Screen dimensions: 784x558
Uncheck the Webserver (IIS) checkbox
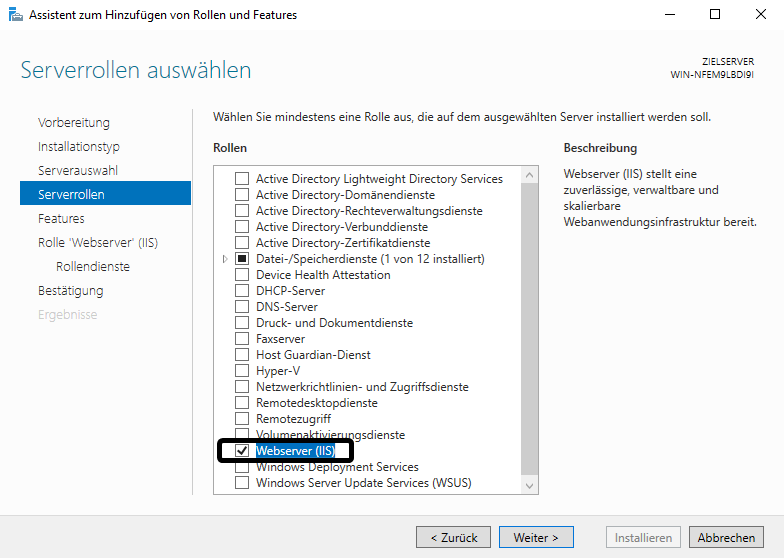coord(242,450)
